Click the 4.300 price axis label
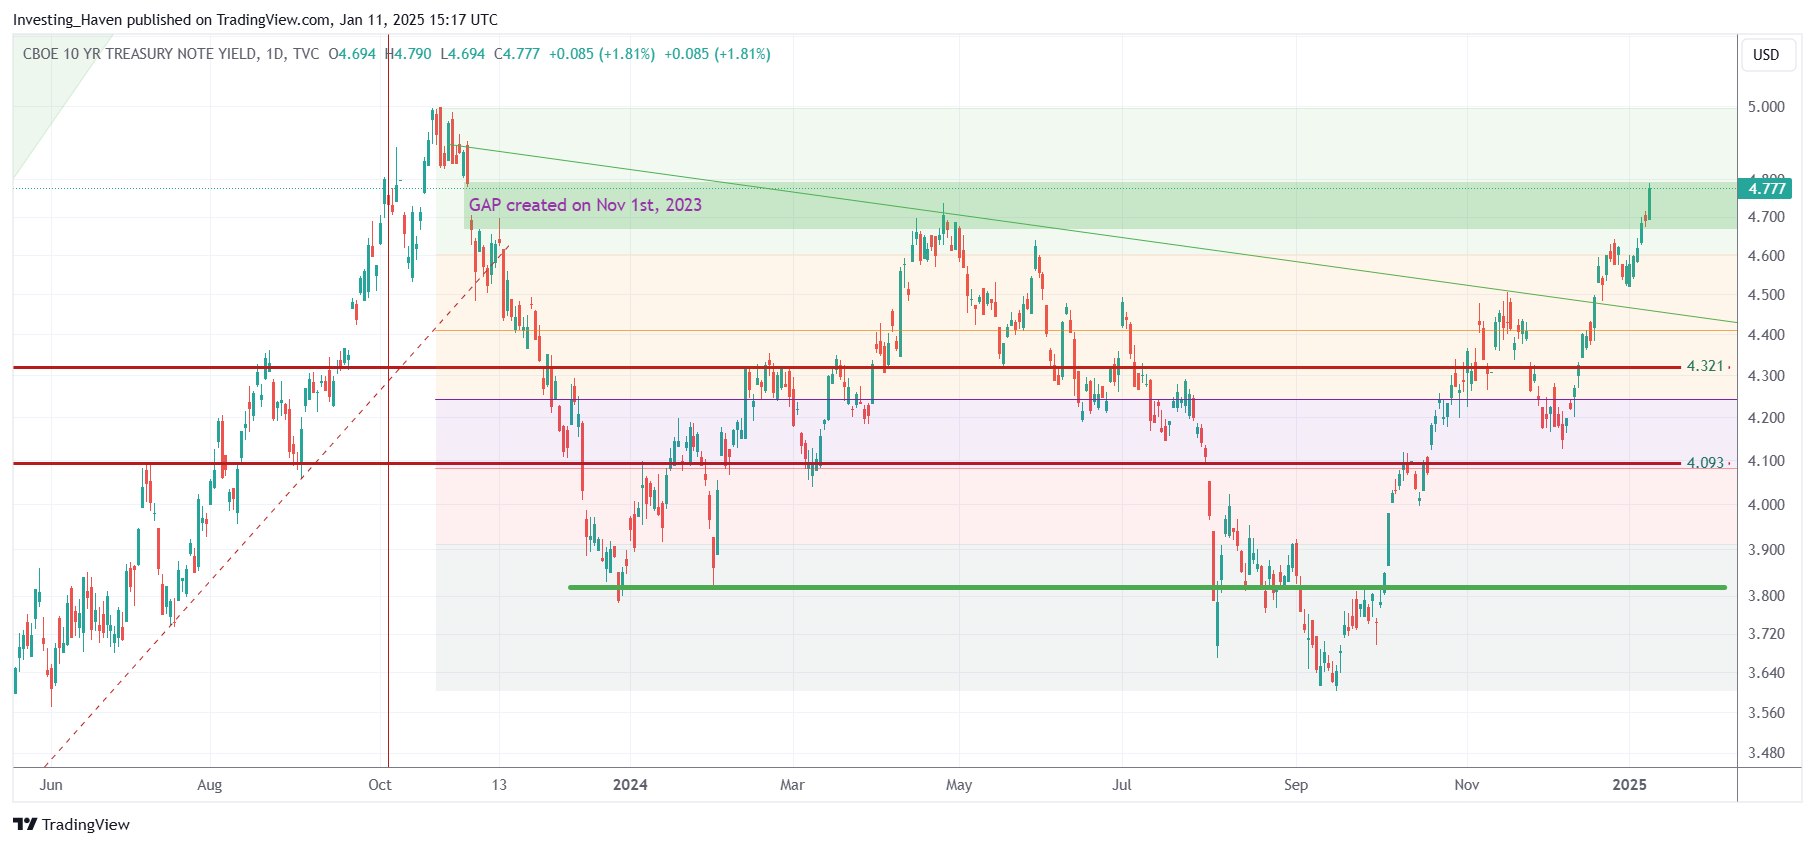 (1766, 376)
